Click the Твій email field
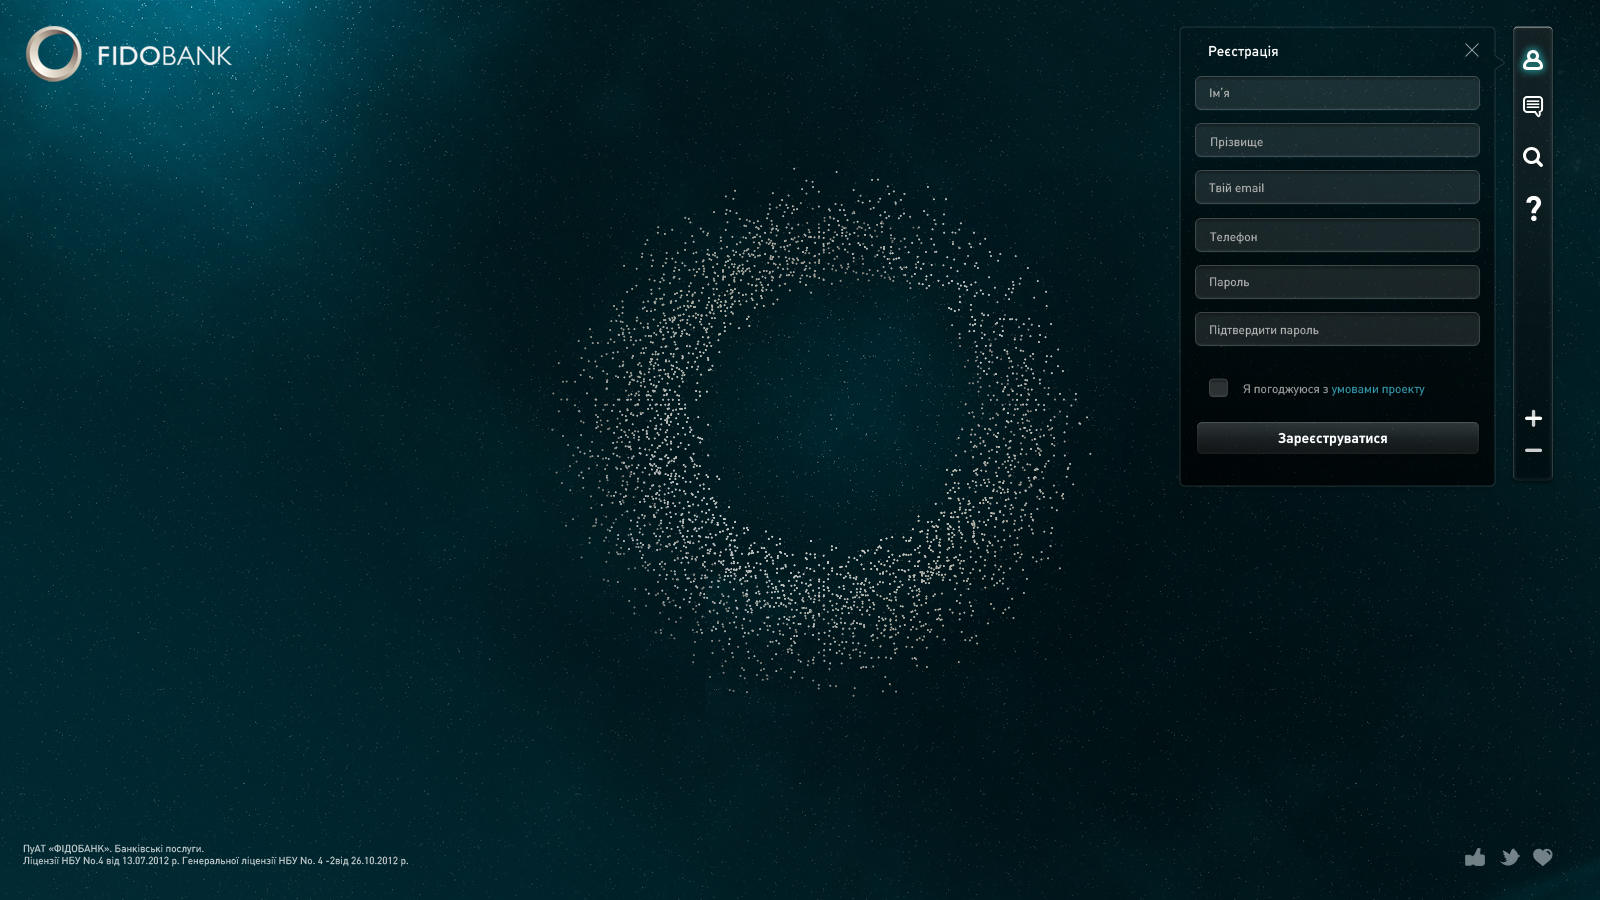This screenshot has height=900, width=1600. click(1337, 188)
